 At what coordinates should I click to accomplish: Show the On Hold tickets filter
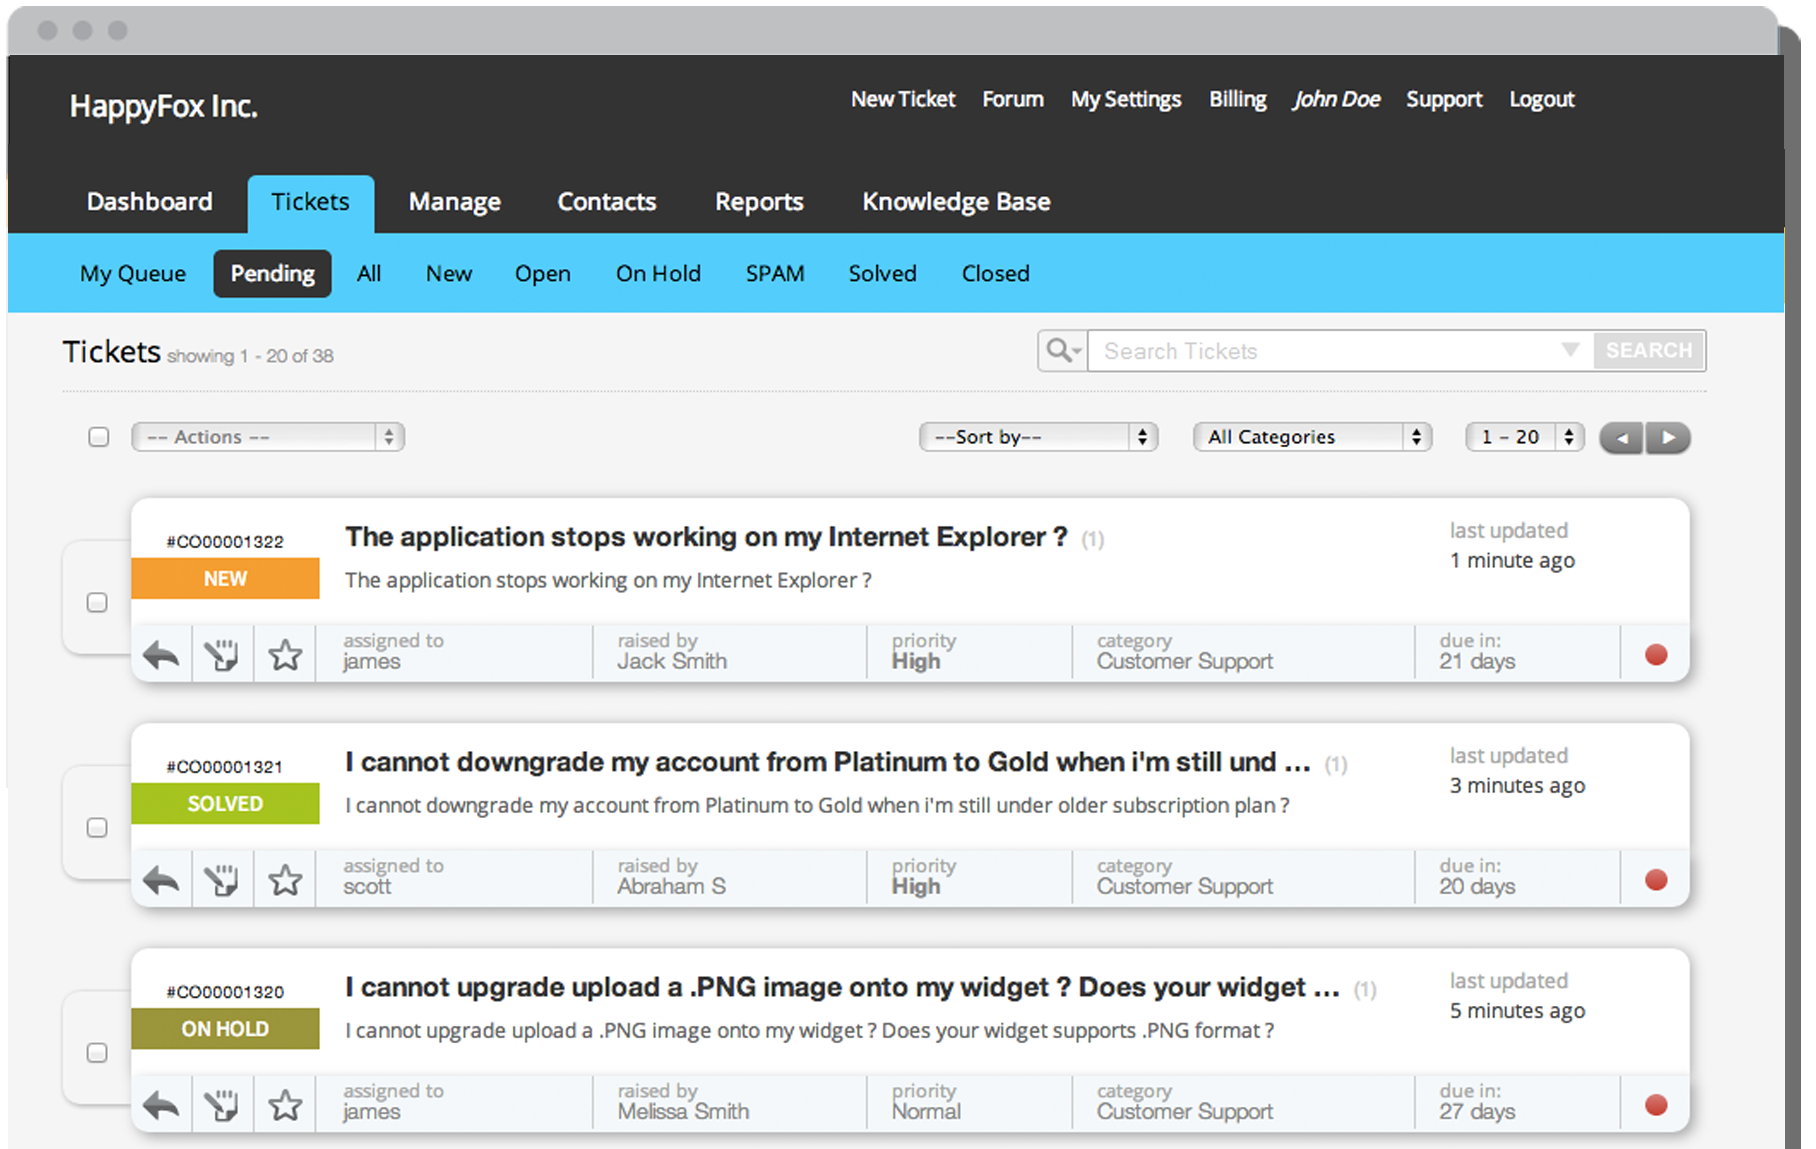658,274
